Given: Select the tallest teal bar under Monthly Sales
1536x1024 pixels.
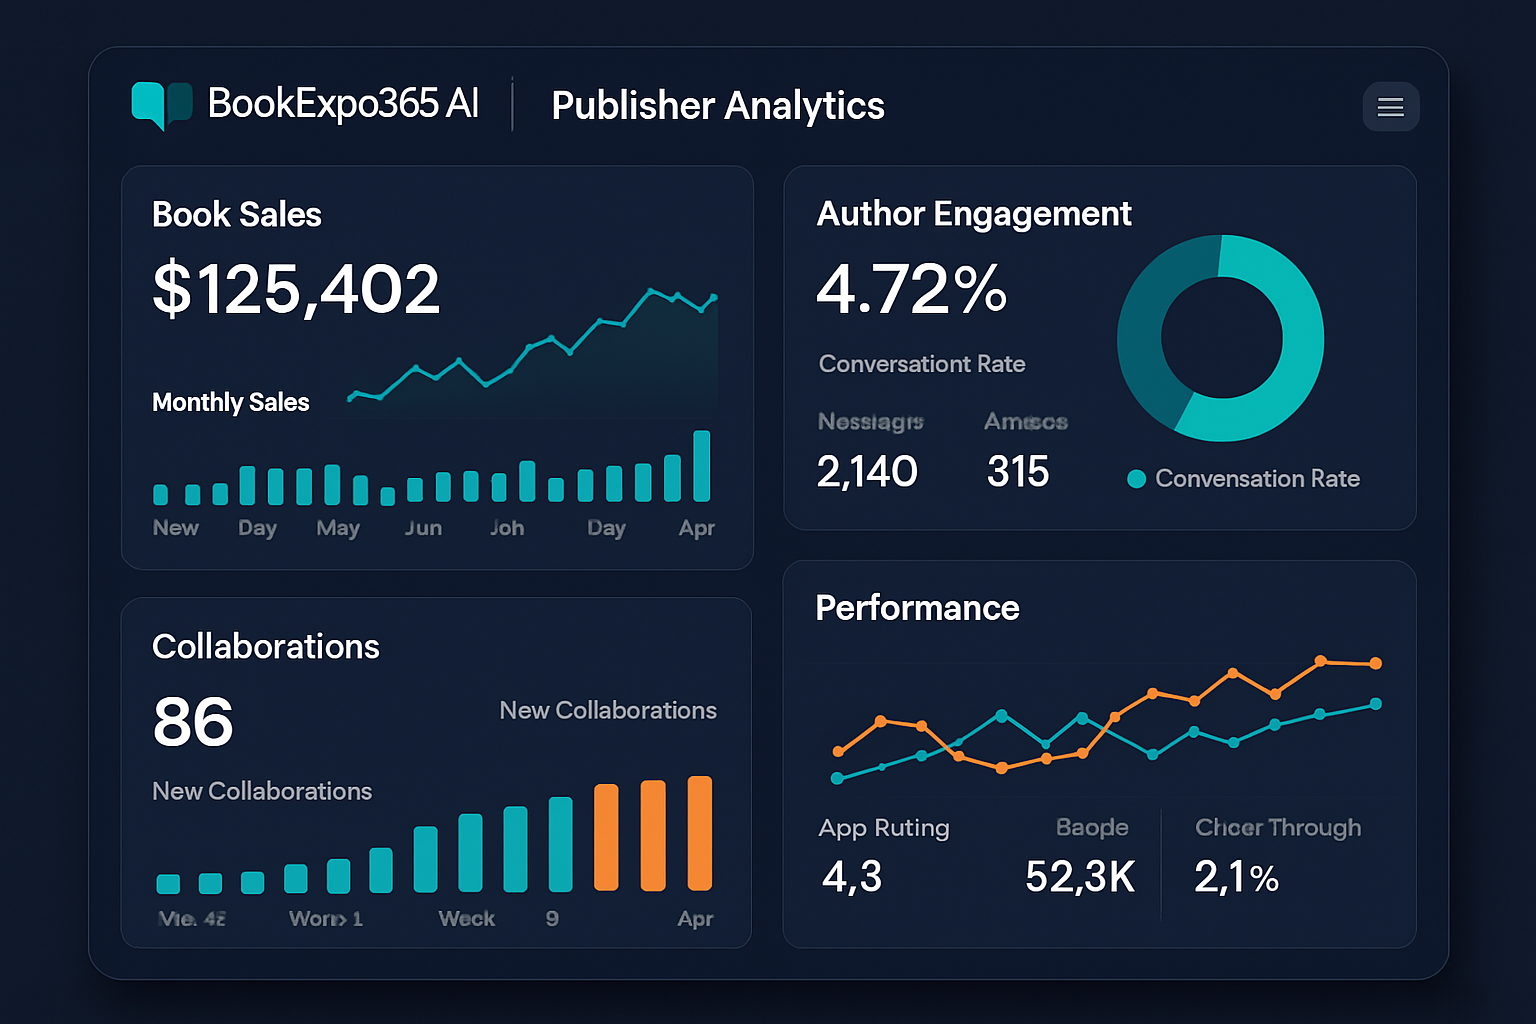Looking at the screenshot, I should 702,465.
